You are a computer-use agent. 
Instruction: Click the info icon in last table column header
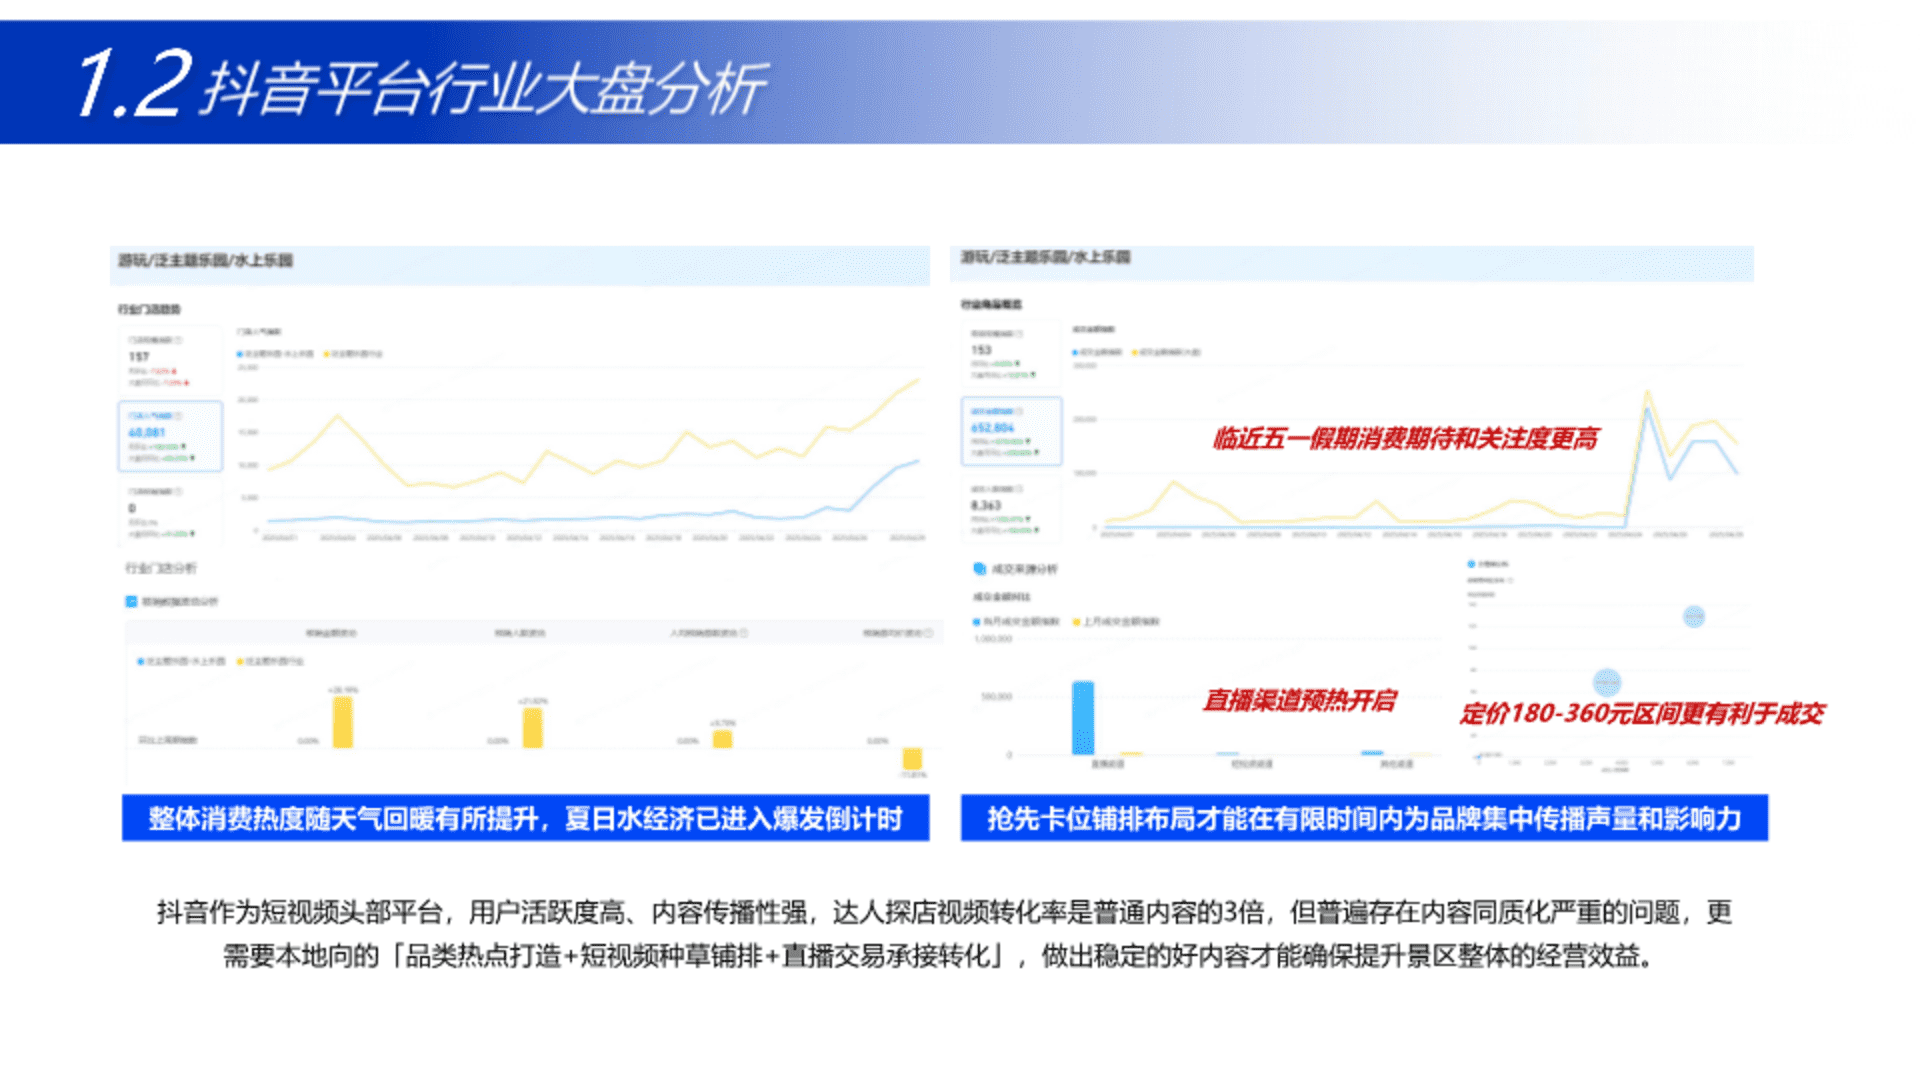tap(929, 633)
